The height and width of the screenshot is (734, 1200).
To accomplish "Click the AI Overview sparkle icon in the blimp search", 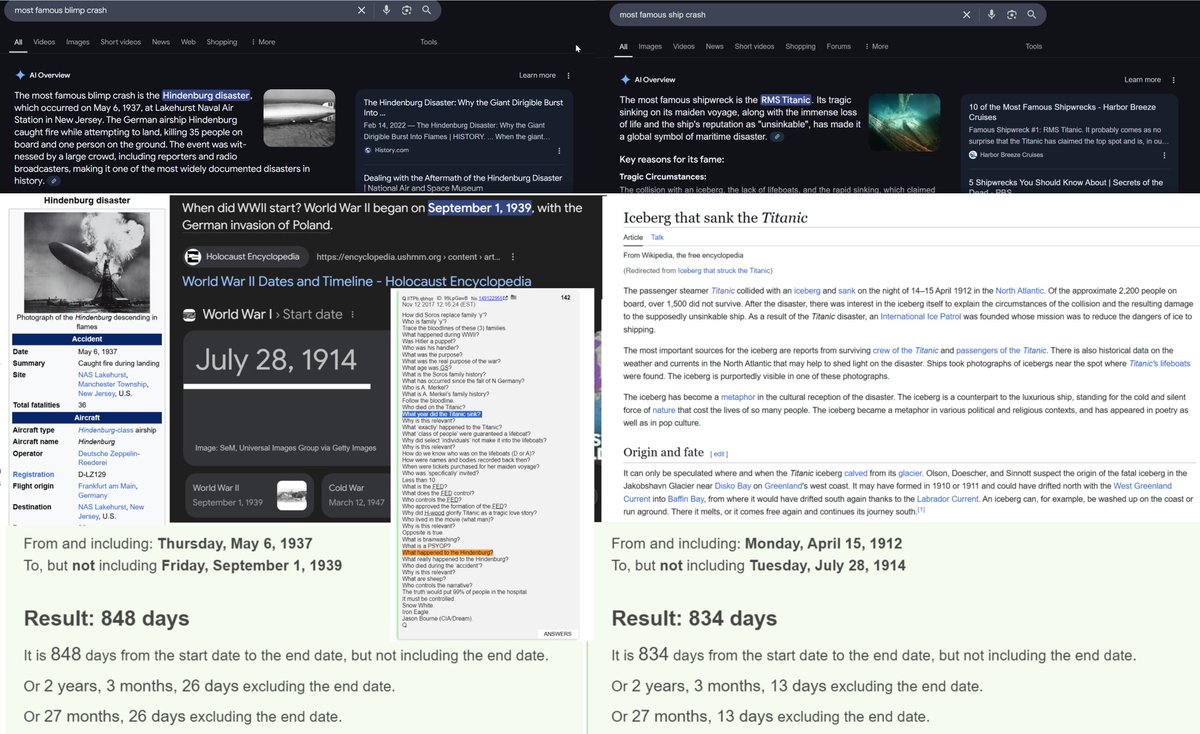I will 20,75.
